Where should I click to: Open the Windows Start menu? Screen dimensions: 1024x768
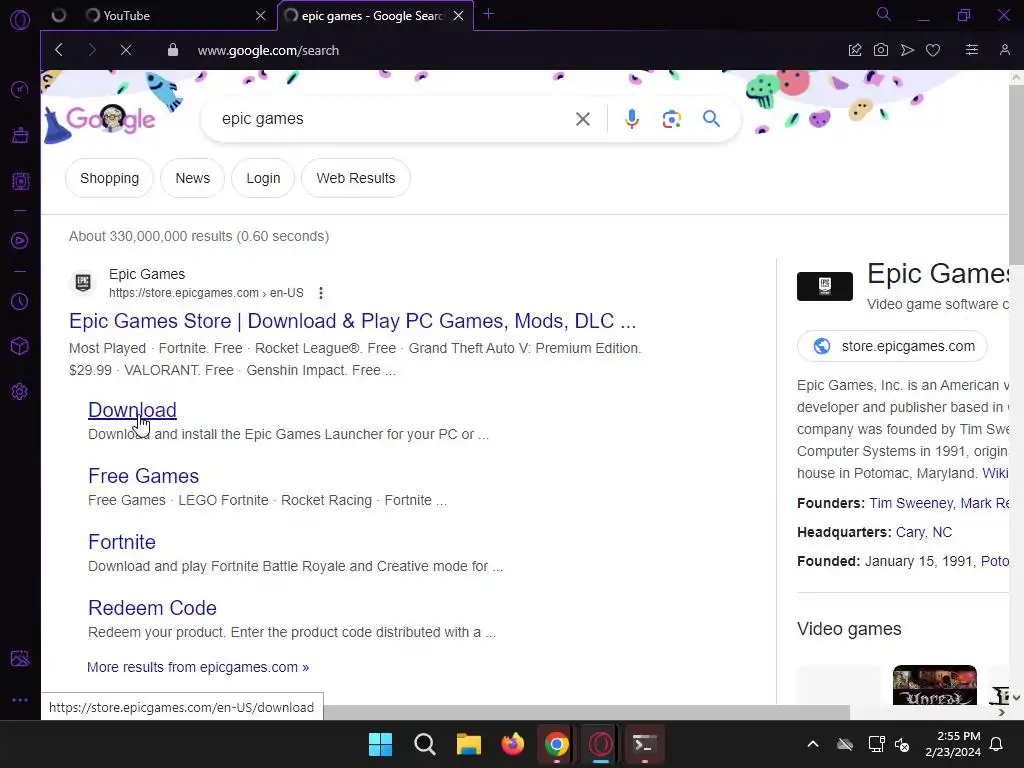point(380,744)
